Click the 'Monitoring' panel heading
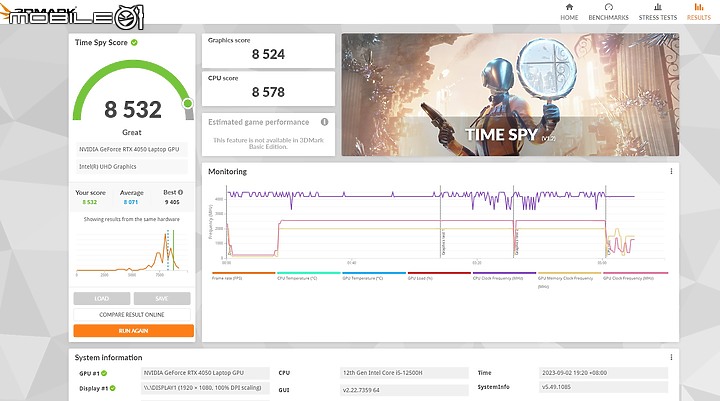 227,171
